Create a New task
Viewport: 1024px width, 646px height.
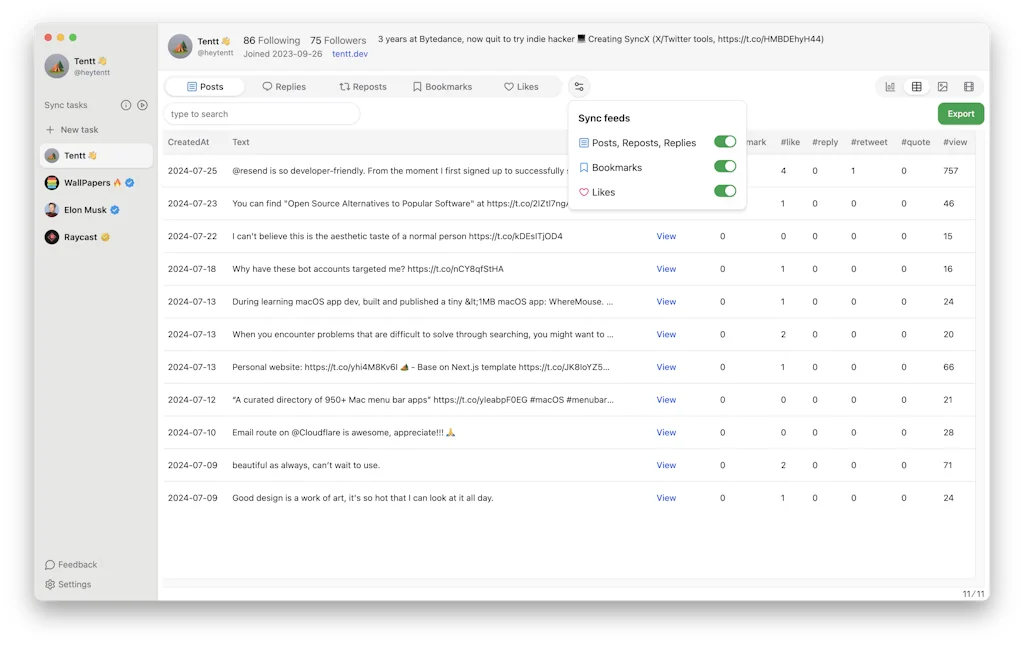70,129
